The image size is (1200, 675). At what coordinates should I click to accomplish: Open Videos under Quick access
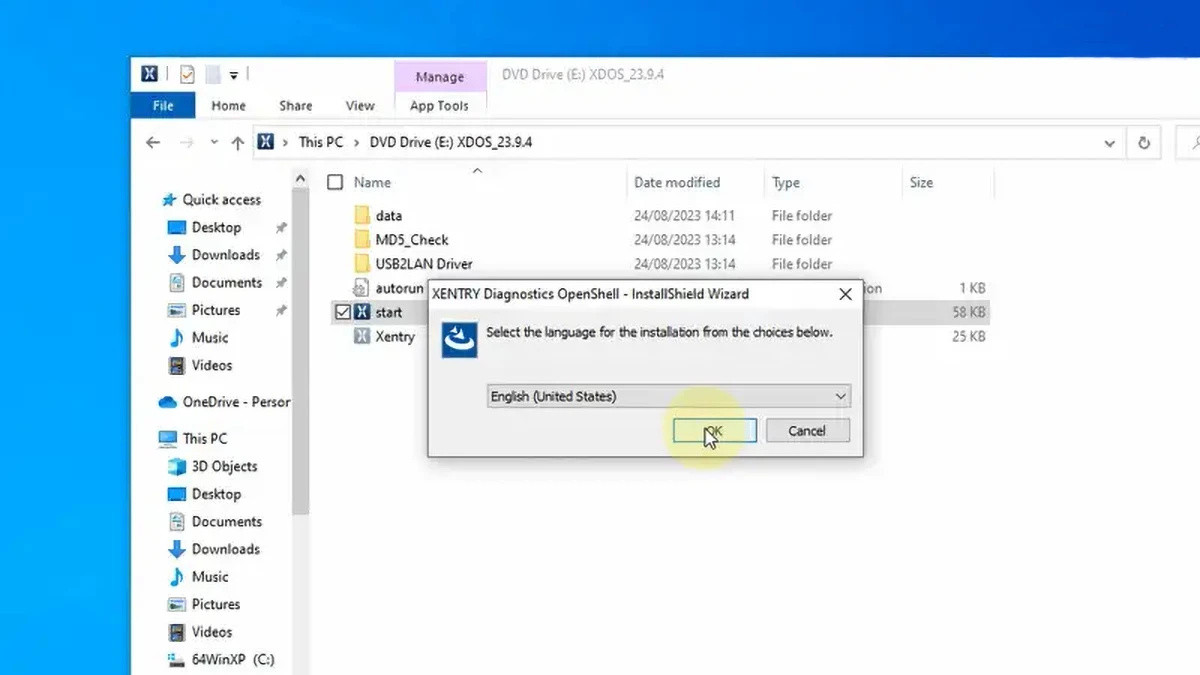pos(211,366)
